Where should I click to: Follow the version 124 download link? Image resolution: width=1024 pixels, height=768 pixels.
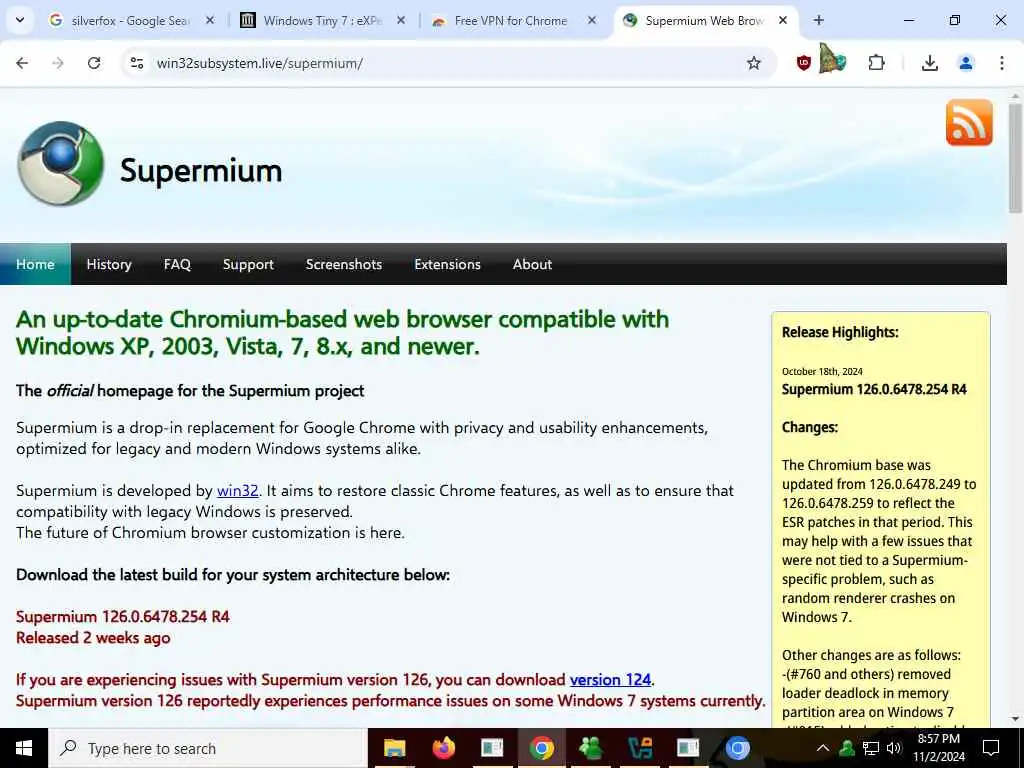[610, 680]
